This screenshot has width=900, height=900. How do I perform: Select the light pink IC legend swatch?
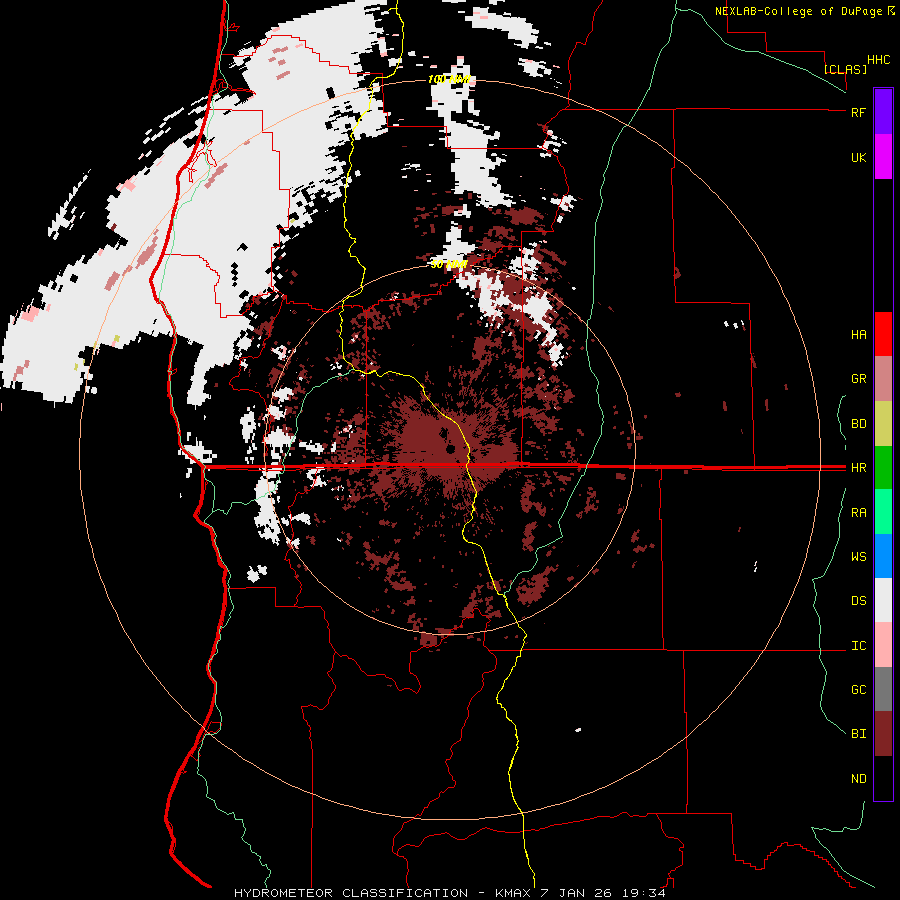point(883,645)
